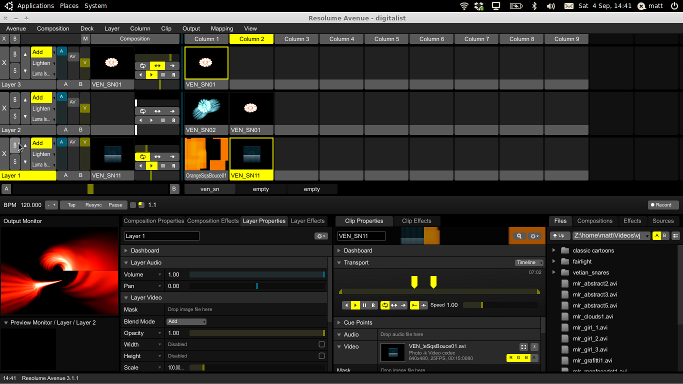The width and height of the screenshot is (683, 384).
Task: Open the Timeline dropdown in Transport
Action: click(x=528, y=263)
